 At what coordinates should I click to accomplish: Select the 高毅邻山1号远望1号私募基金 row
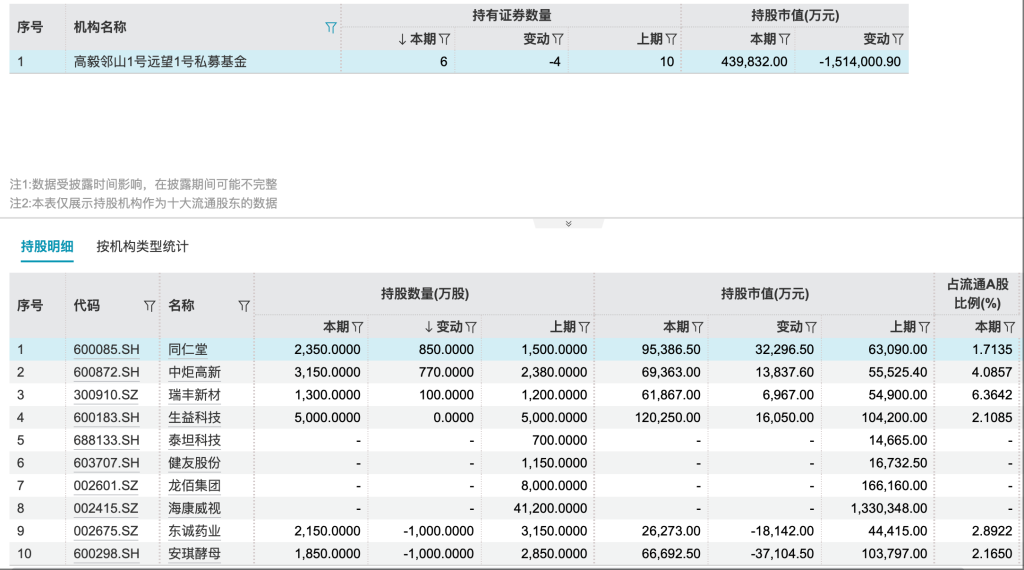tap(160, 61)
